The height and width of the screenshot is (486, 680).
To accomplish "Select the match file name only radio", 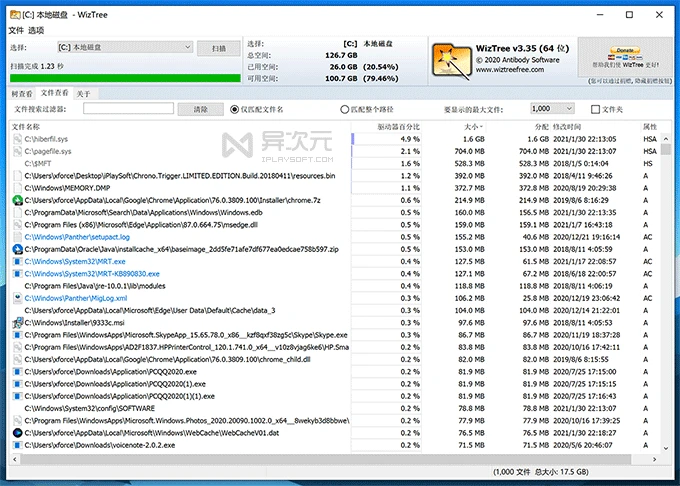I will (234, 110).
